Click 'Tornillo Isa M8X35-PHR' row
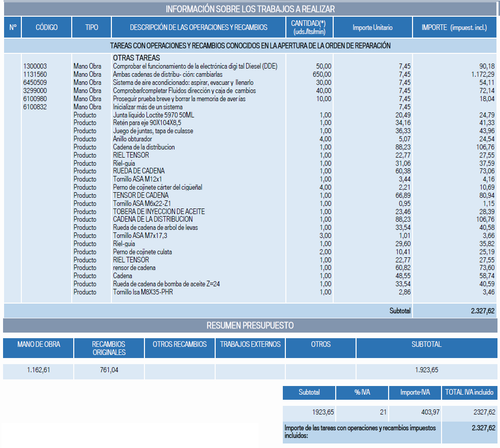 (143, 292)
